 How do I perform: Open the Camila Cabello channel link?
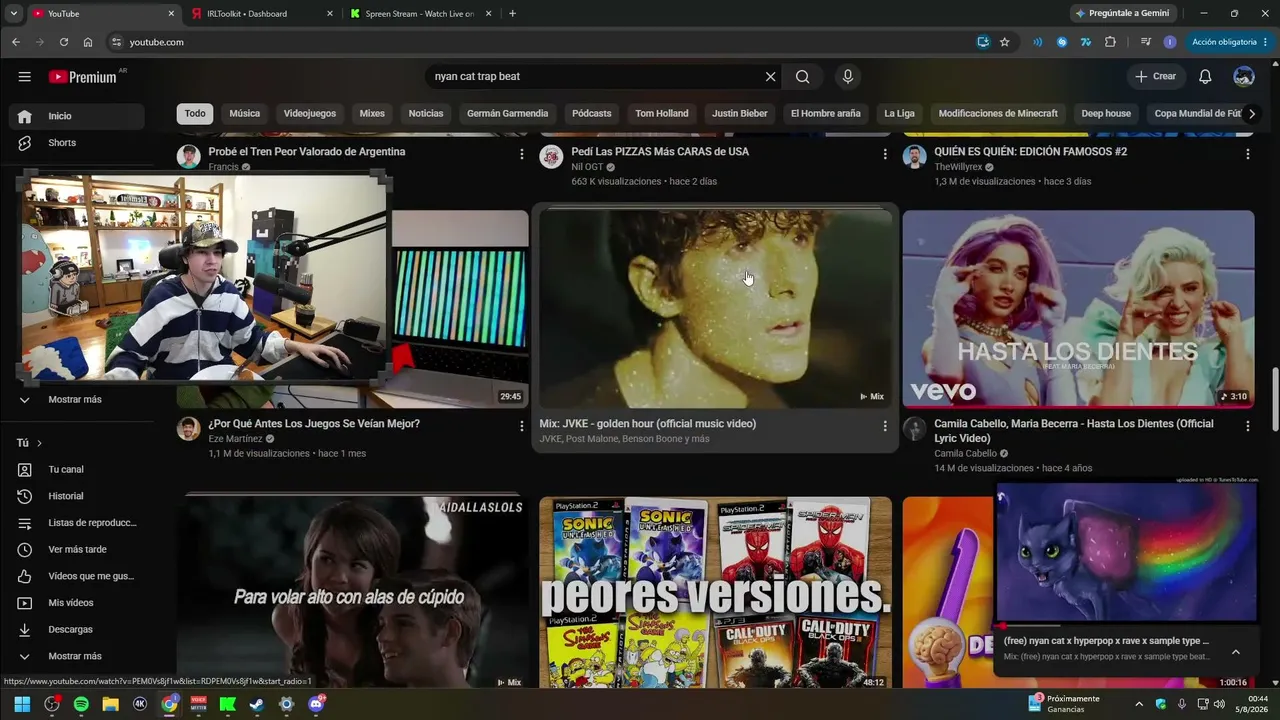[x=966, y=454]
